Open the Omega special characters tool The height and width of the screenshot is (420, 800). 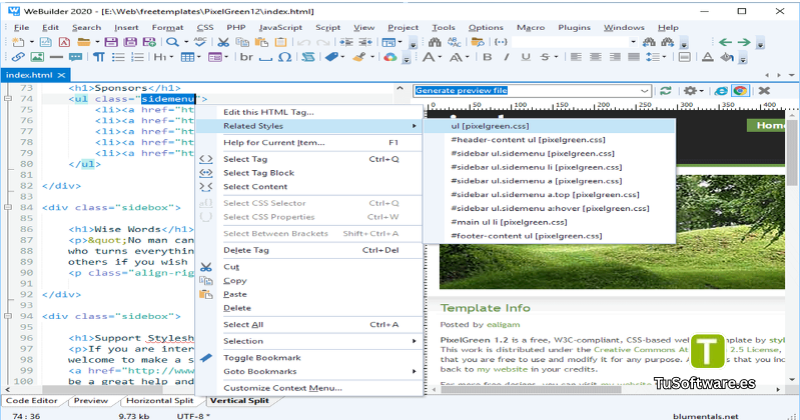click(285, 57)
